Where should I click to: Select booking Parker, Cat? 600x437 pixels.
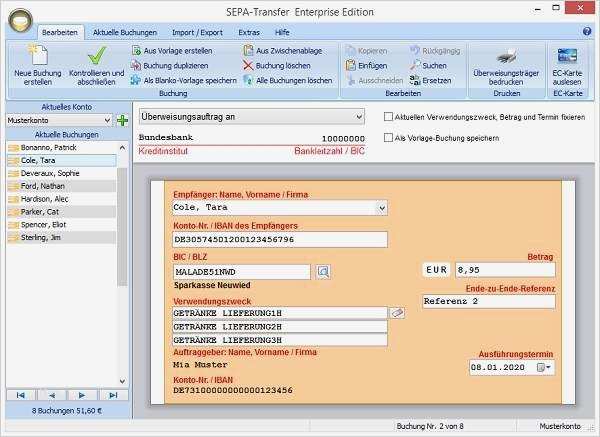click(62, 212)
